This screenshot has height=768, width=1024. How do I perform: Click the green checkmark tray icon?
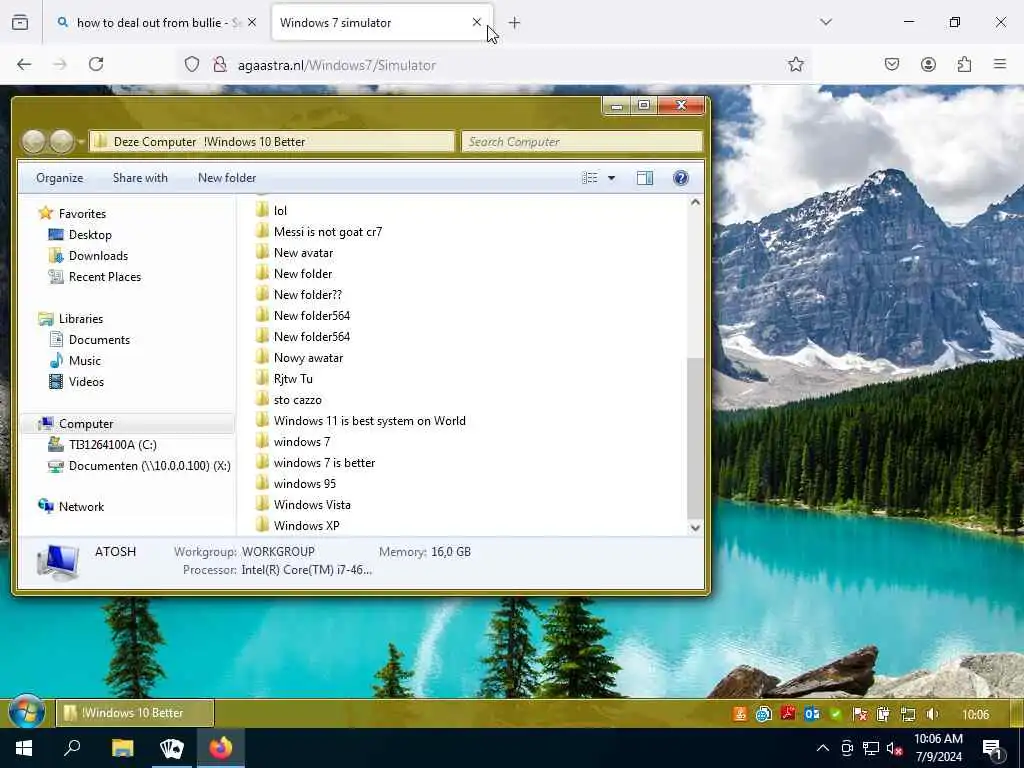pos(835,714)
